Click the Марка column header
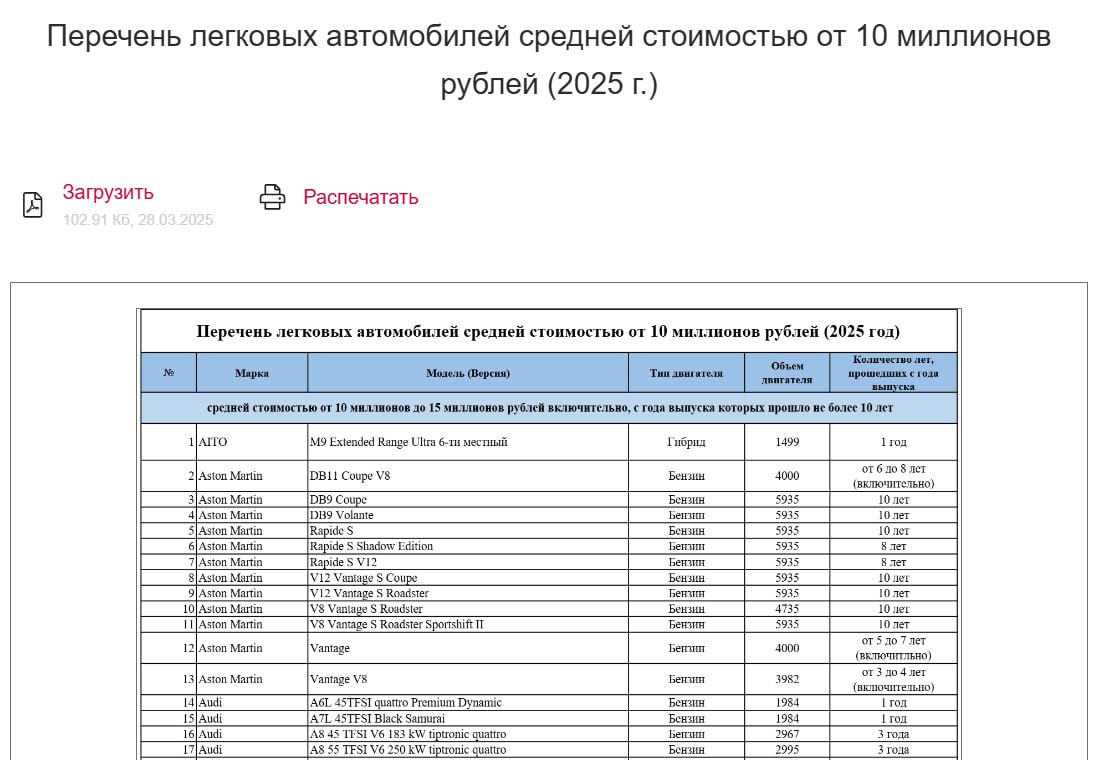Viewport: 1099px width, 760px height. pyautogui.click(x=252, y=373)
